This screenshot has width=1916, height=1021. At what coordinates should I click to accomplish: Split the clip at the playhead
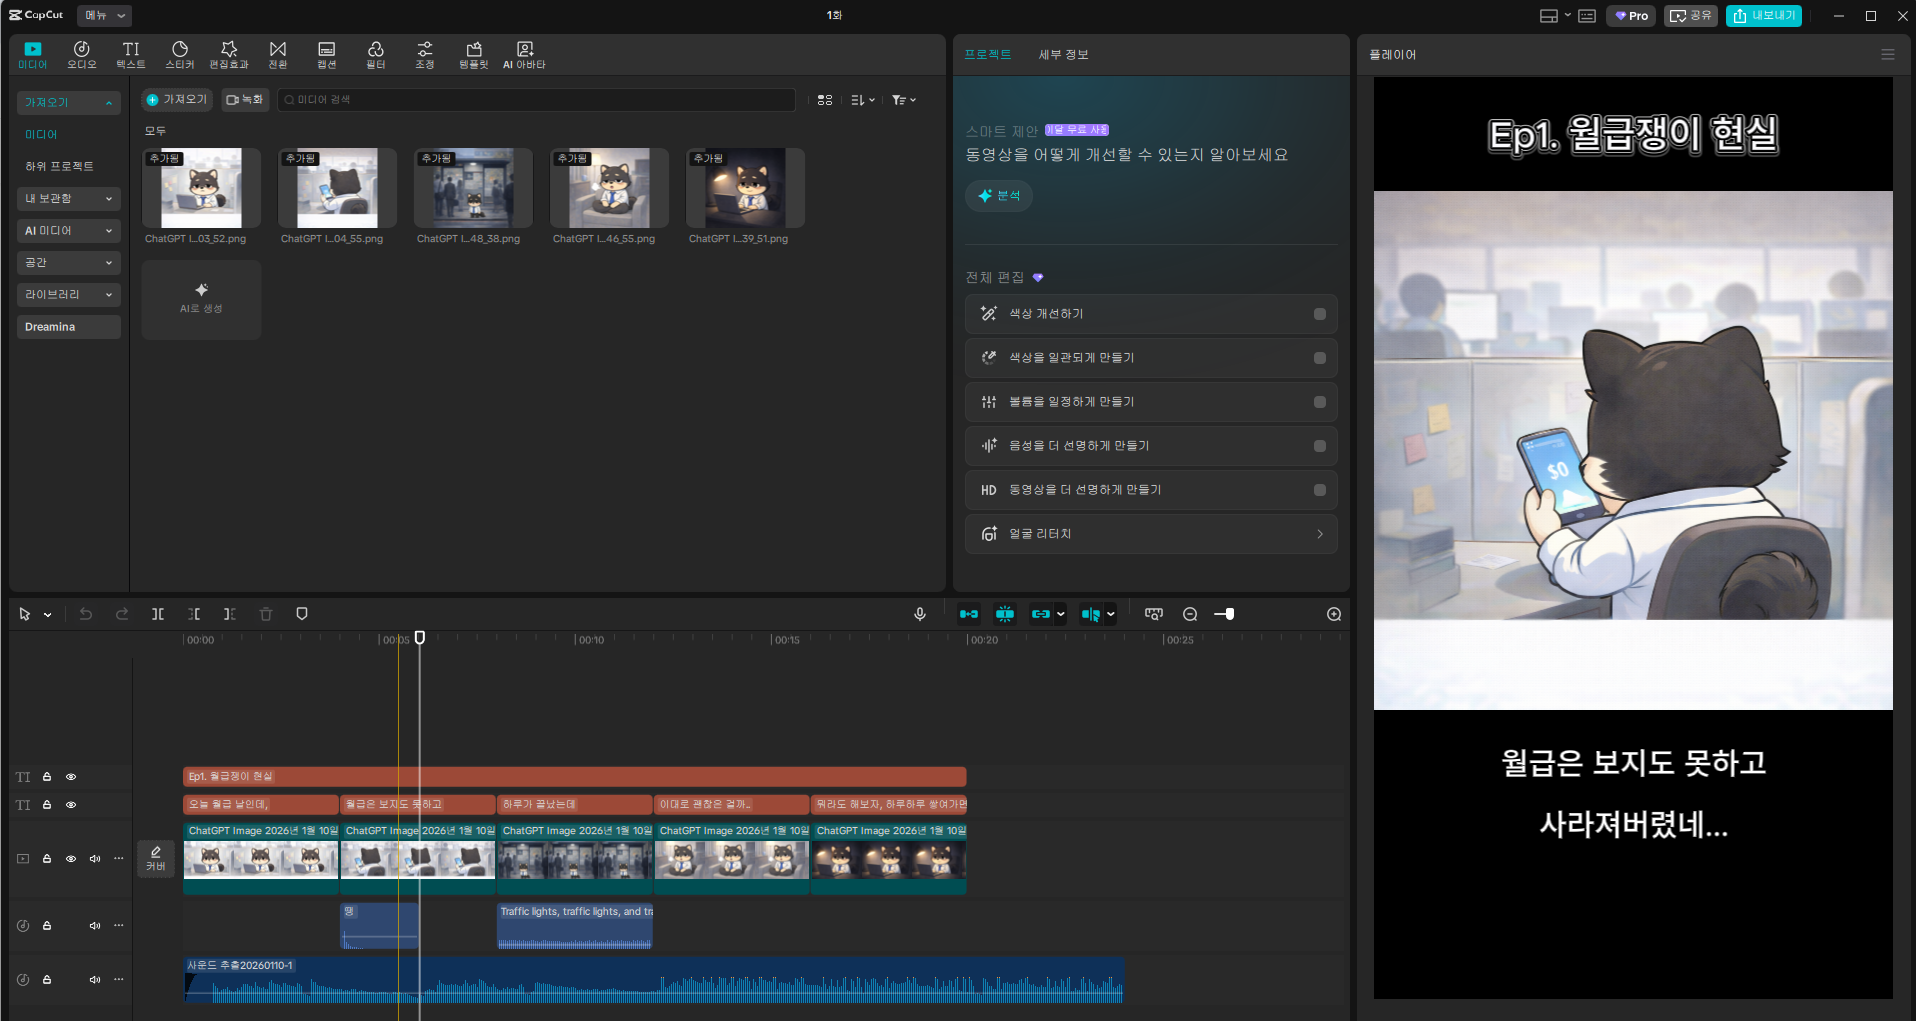(158, 614)
